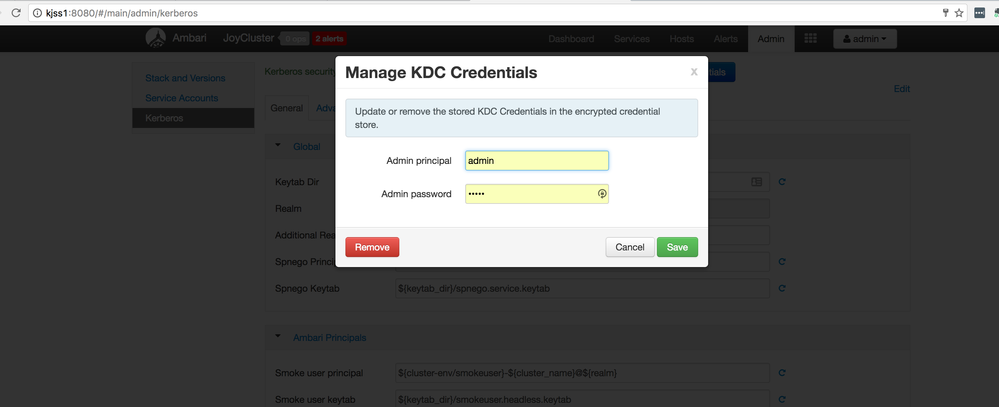This screenshot has height=407, width=999.
Task: Click undo icon beside Smoke user principal
Action: click(782, 373)
